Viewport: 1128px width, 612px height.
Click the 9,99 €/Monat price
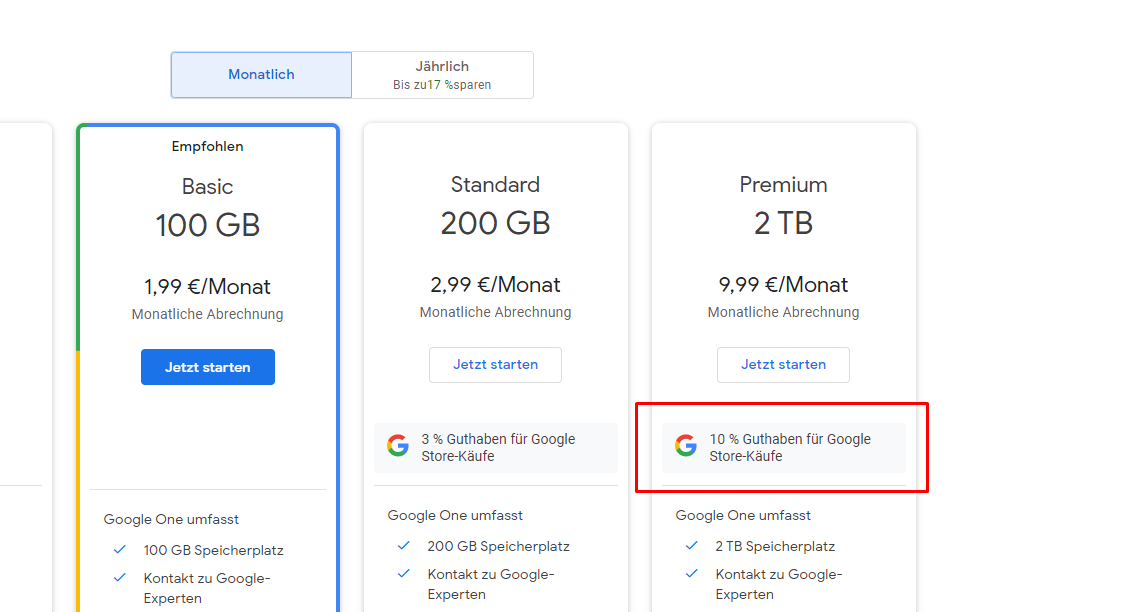tap(783, 285)
